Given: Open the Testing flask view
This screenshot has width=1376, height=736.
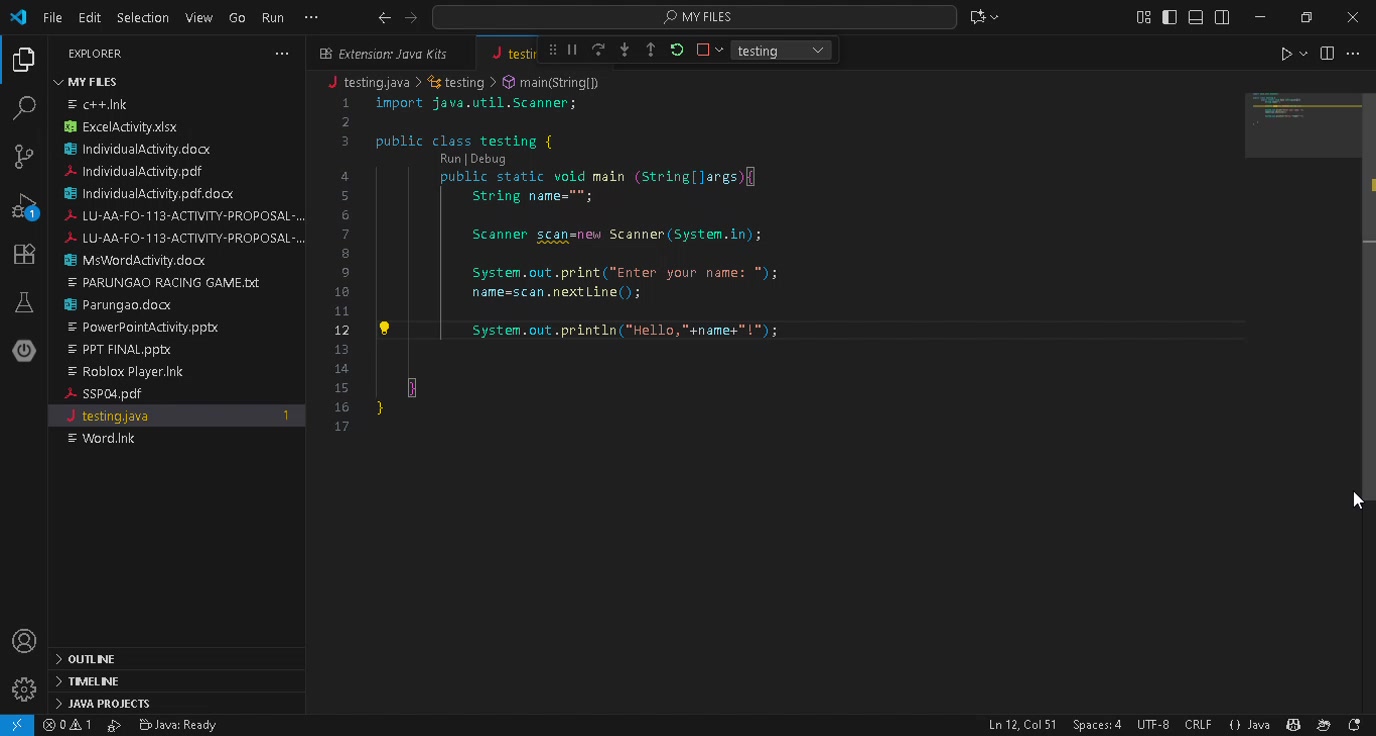Looking at the screenshot, I should point(24,302).
